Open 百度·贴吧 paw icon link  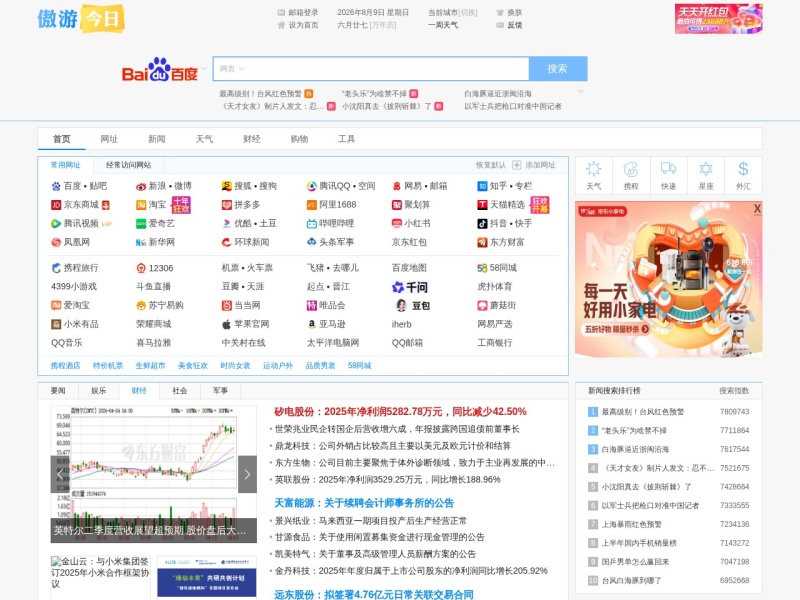(x=79, y=186)
